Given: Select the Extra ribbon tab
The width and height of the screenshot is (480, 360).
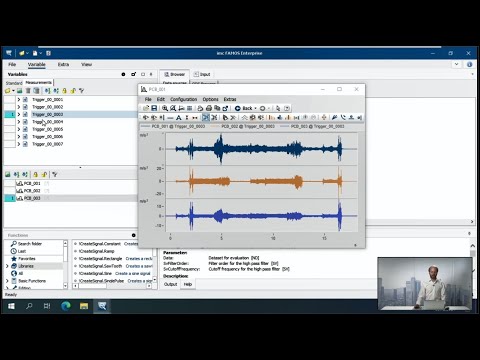Looking at the screenshot, I should coord(63,64).
